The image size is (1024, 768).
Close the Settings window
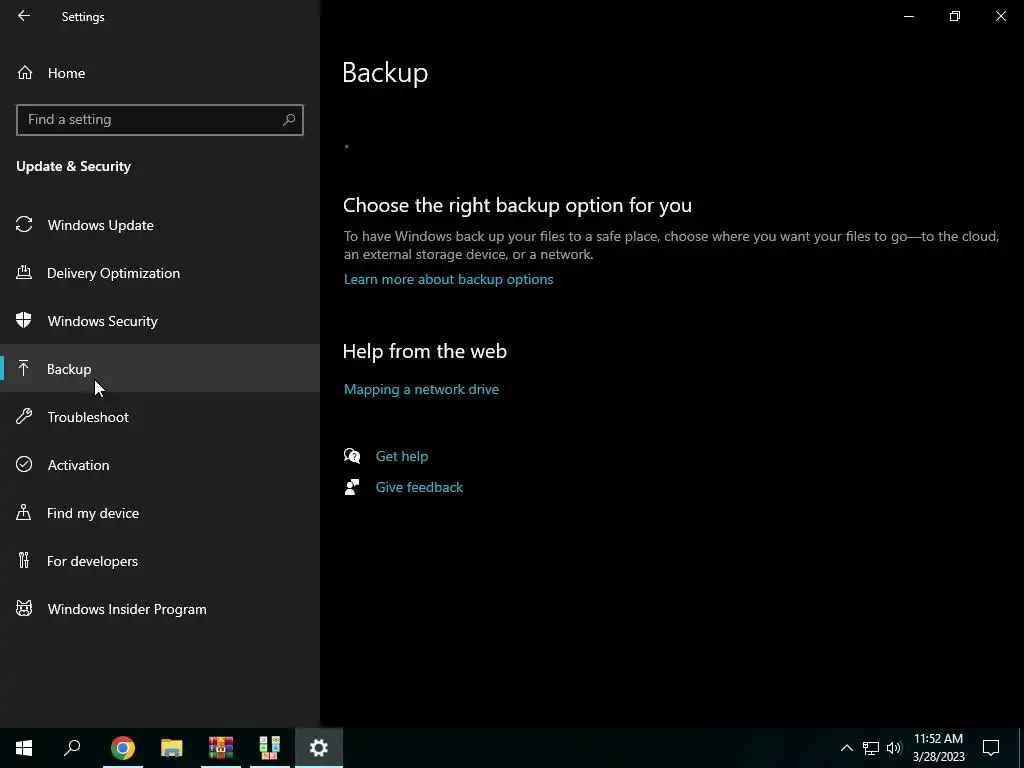coord(1000,16)
